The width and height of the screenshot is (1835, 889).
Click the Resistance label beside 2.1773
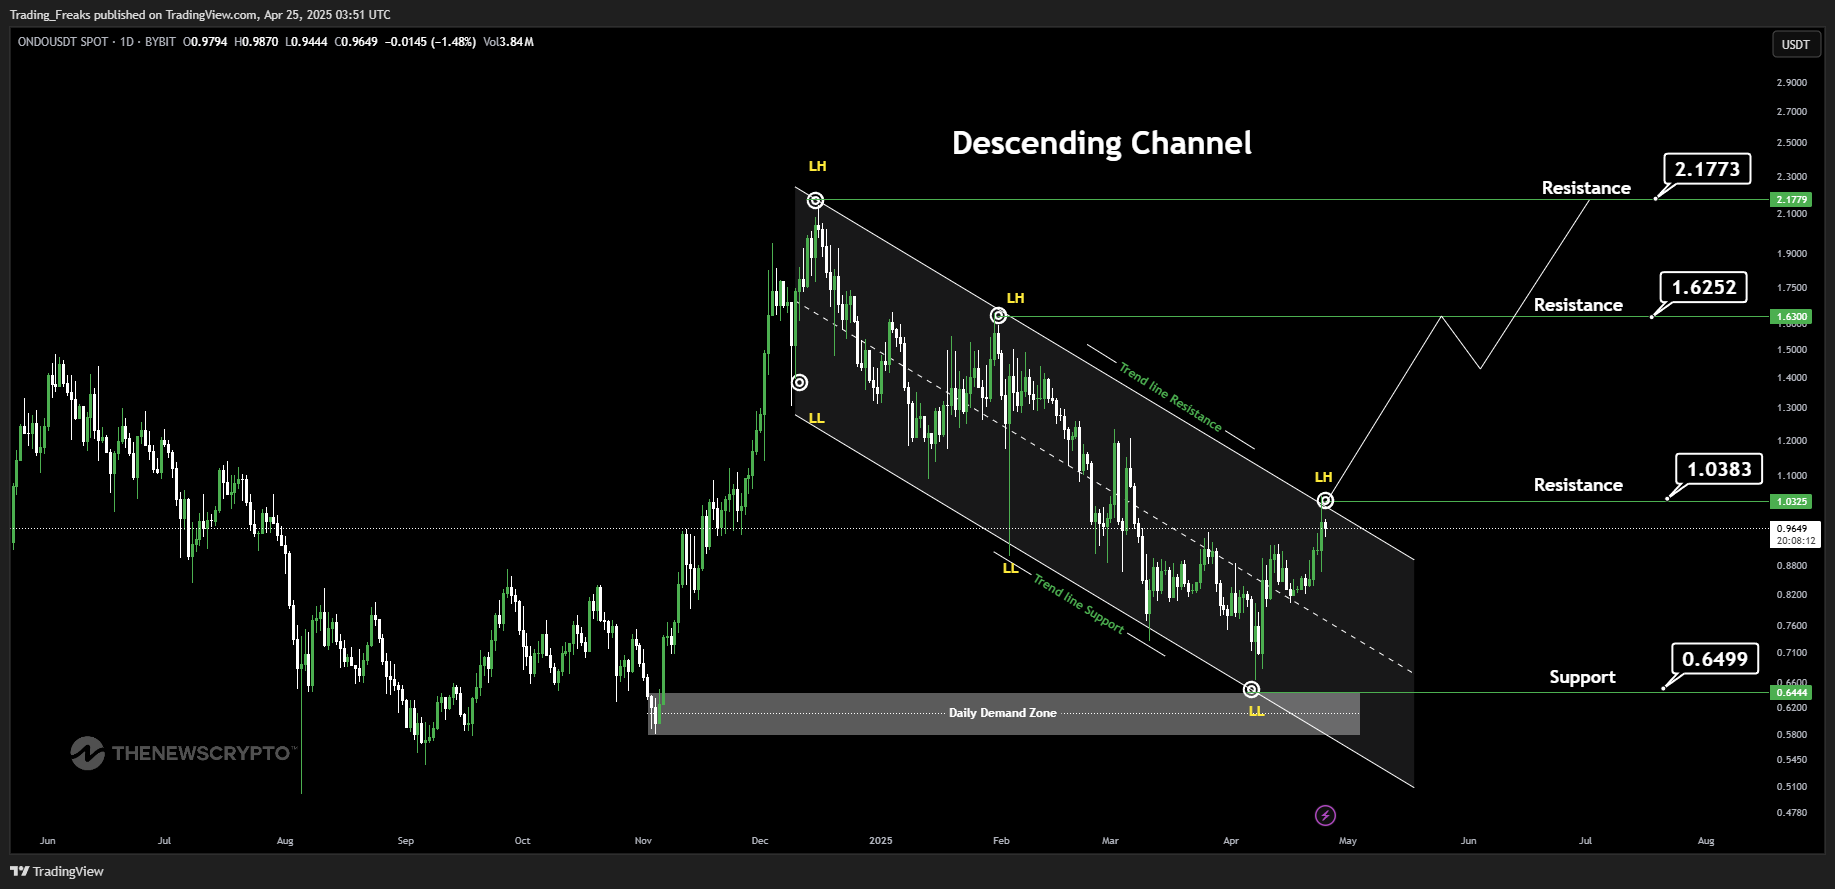[1586, 188]
